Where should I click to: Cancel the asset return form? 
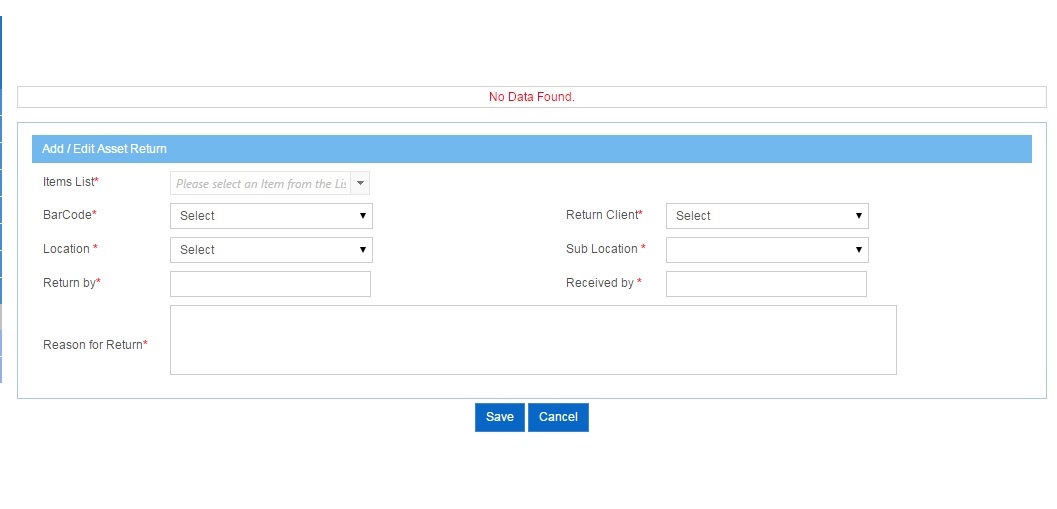click(558, 417)
